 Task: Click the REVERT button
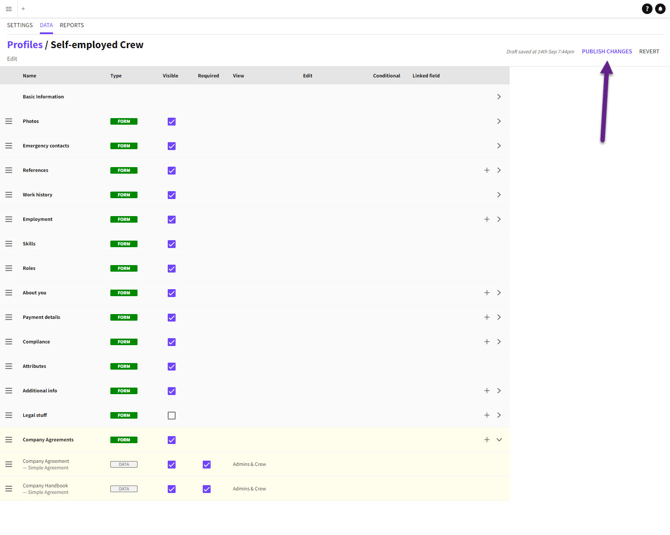[x=649, y=51]
